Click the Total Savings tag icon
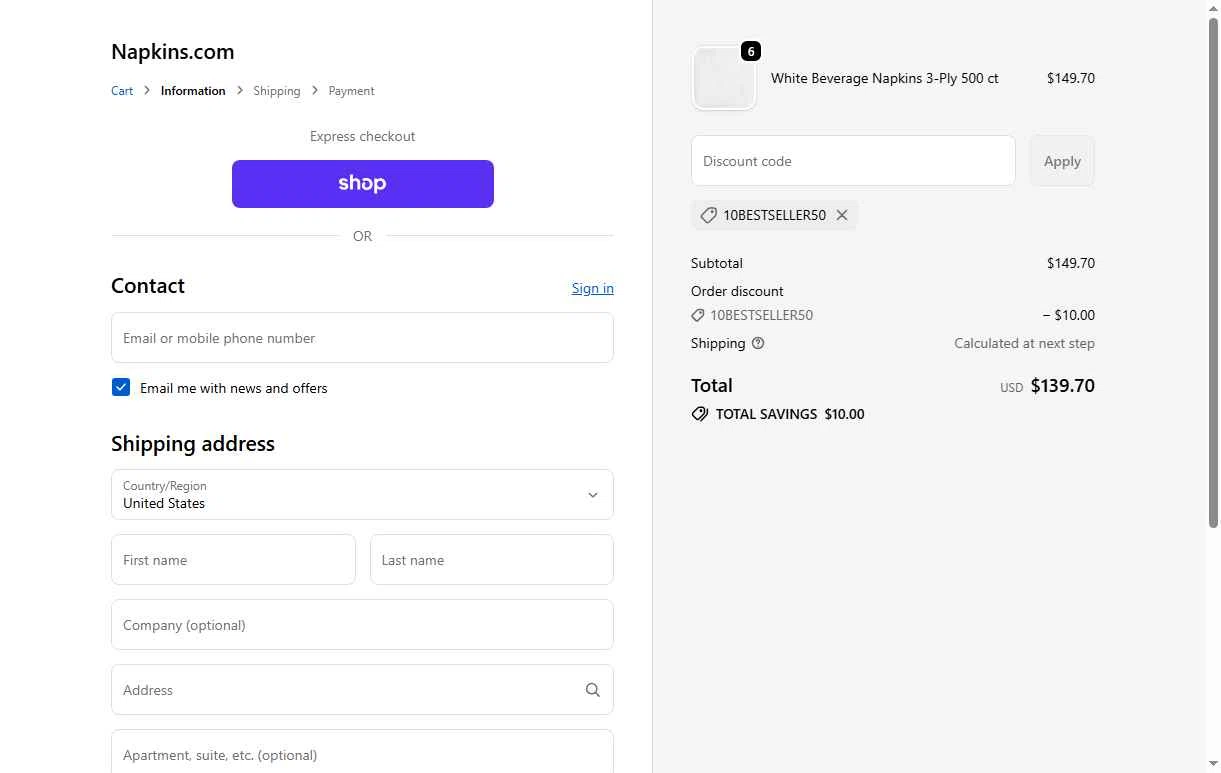Screen dimensions: 1221x773 700,414
